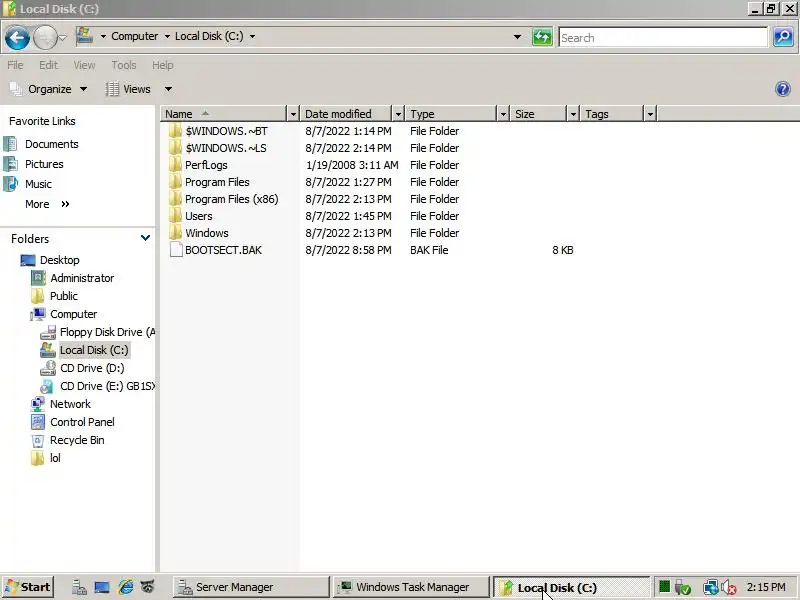Click the Floppy Disk Drive icon in tree
This screenshot has width=800, height=600.
pos(48,332)
